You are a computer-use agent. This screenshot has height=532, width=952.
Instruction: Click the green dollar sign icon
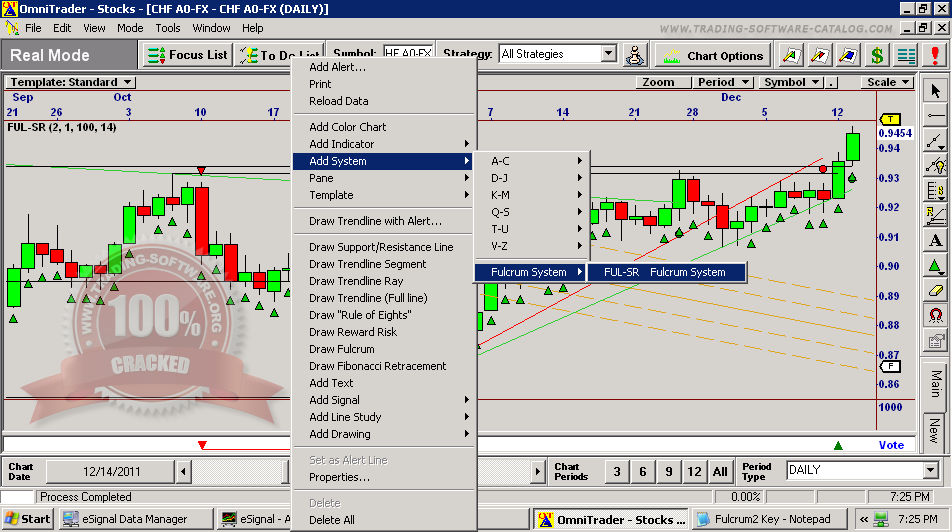pos(877,55)
